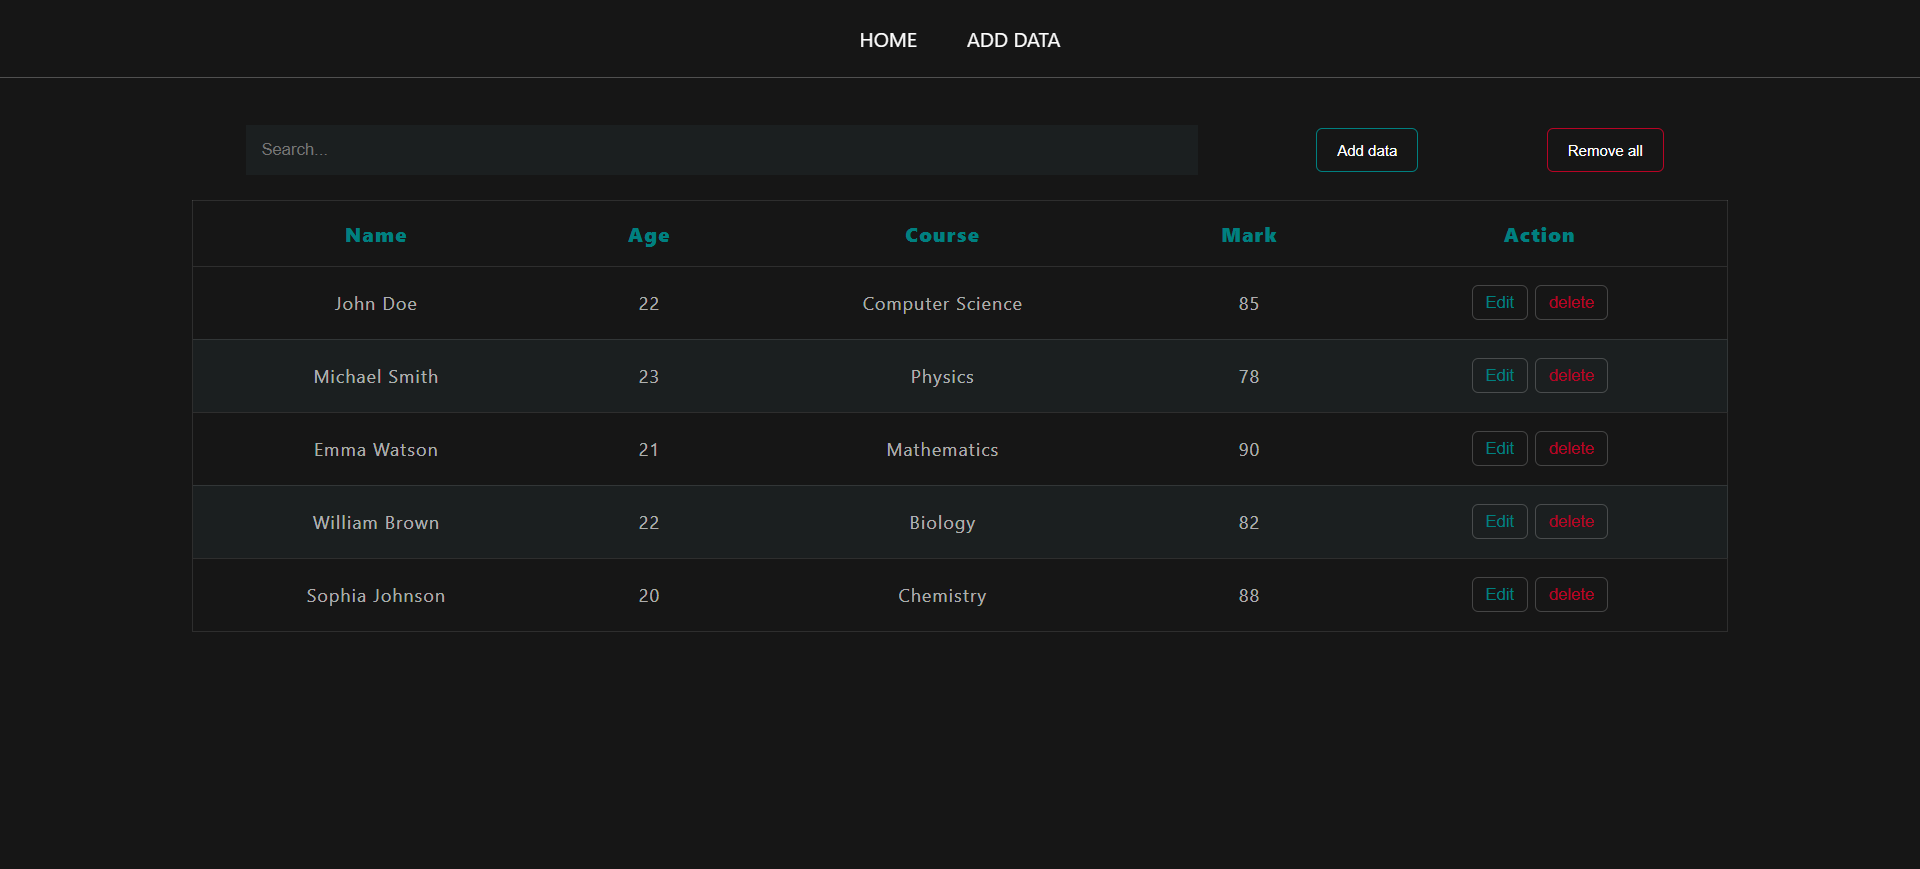The width and height of the screenshot is (1920, 869).
Task: Click William Brown's age 22
Action: click(x=649, y=523)
